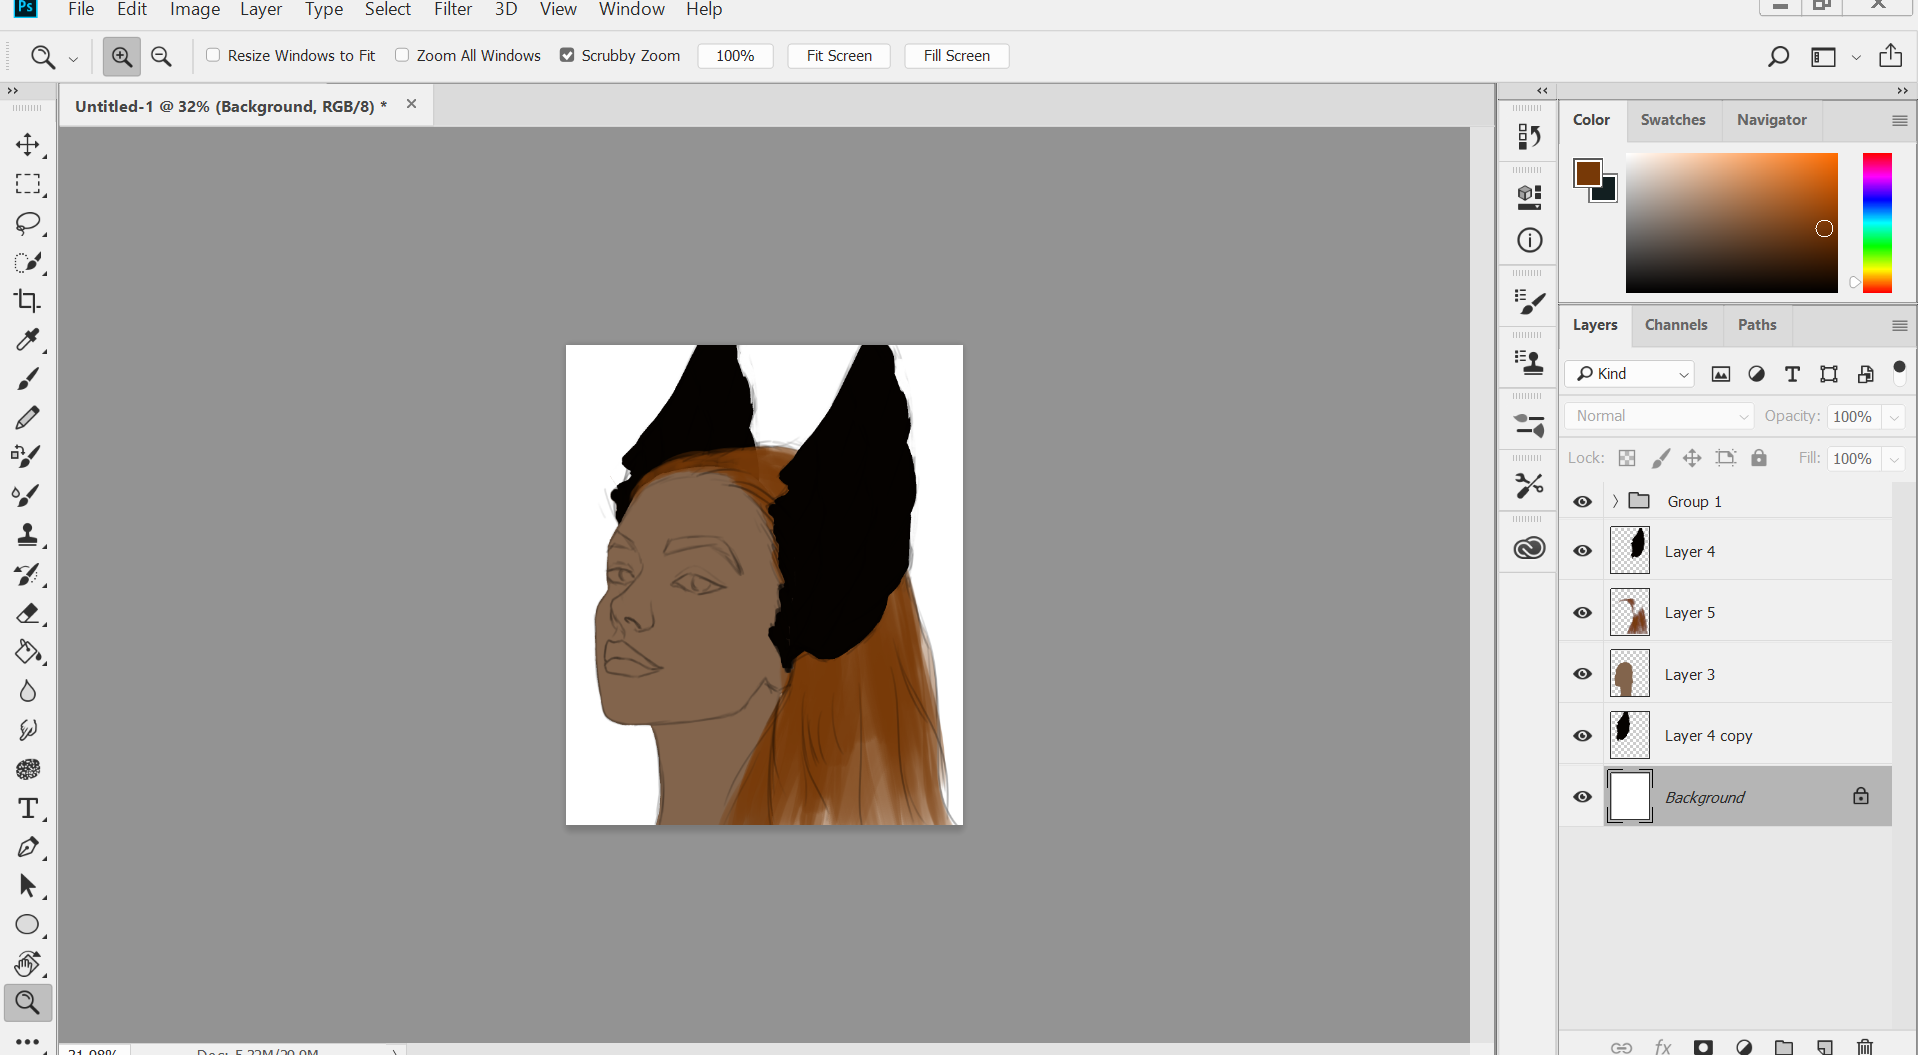Pick the Crop tool
Image resolution: width=1918 pixels, height=1055 pixels.
(x=27, y=301)
